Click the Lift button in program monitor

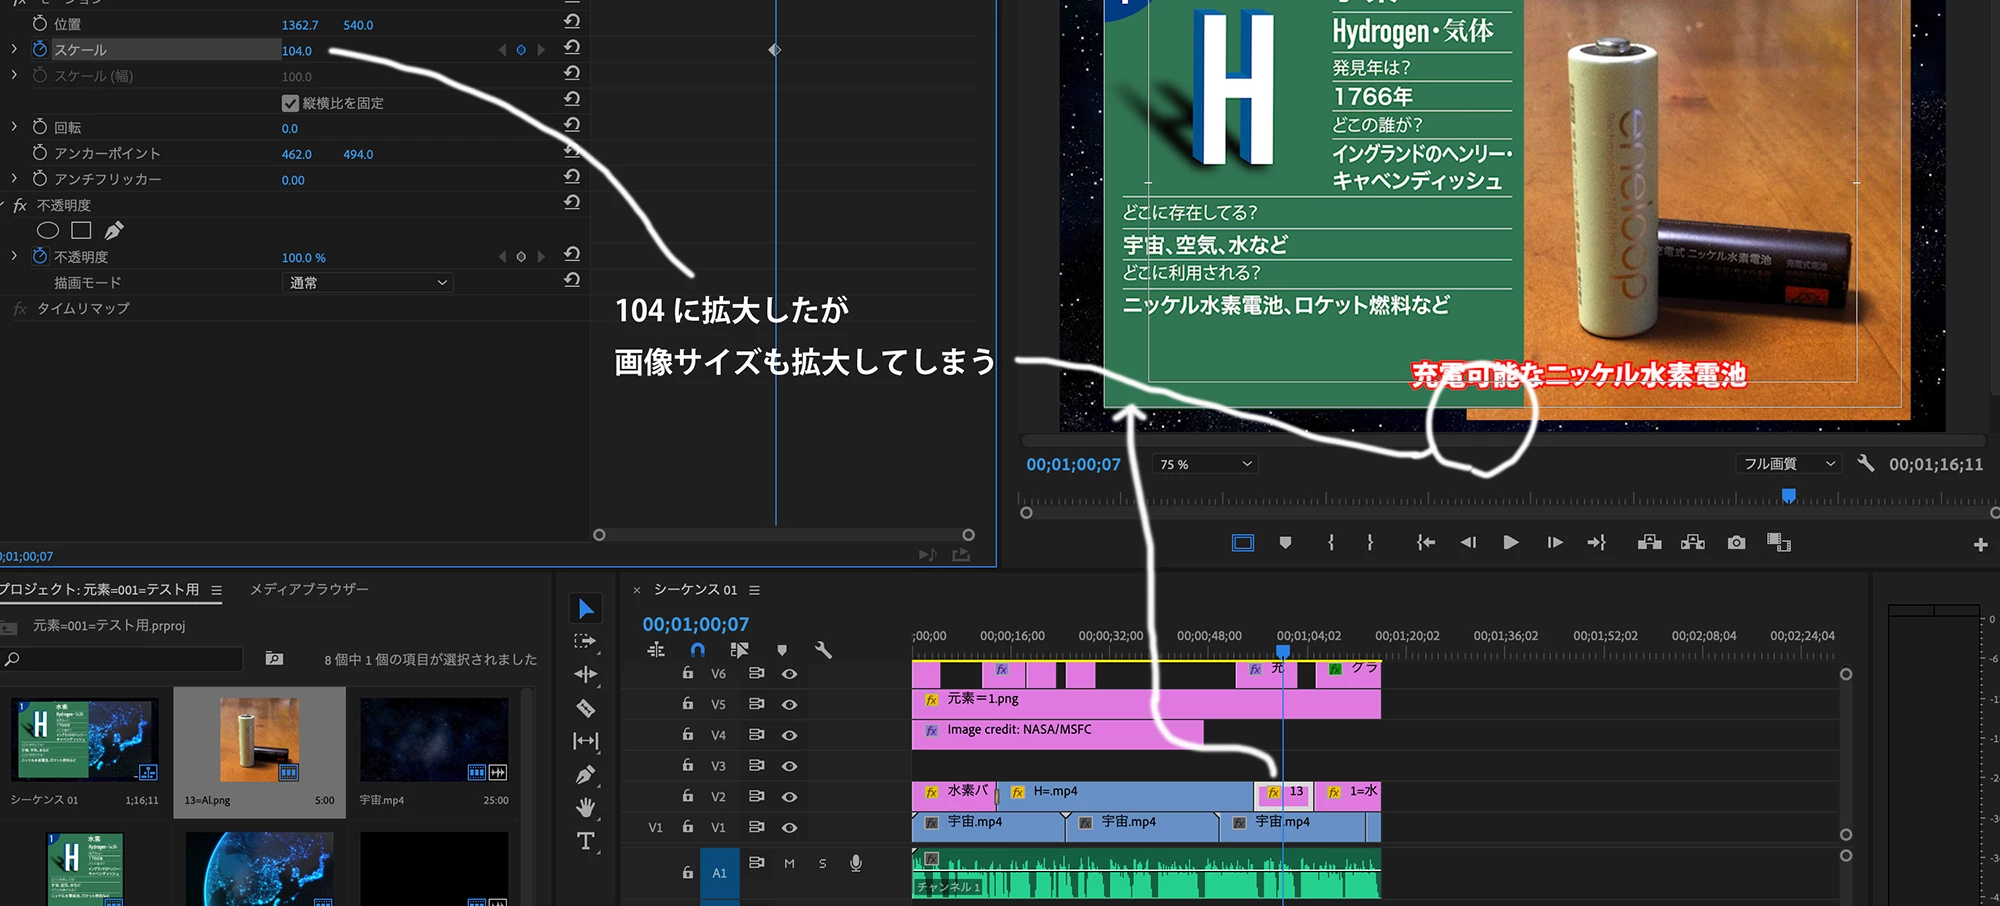coord(1649,542)
